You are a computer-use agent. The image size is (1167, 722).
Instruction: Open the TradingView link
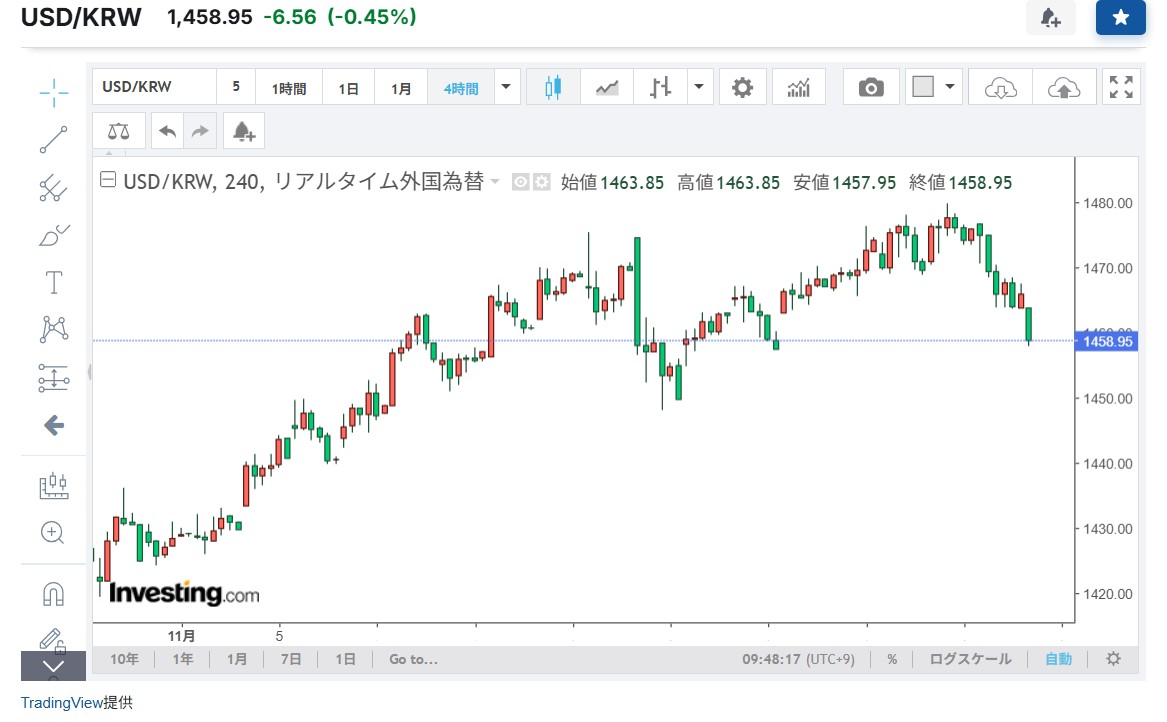61,702
